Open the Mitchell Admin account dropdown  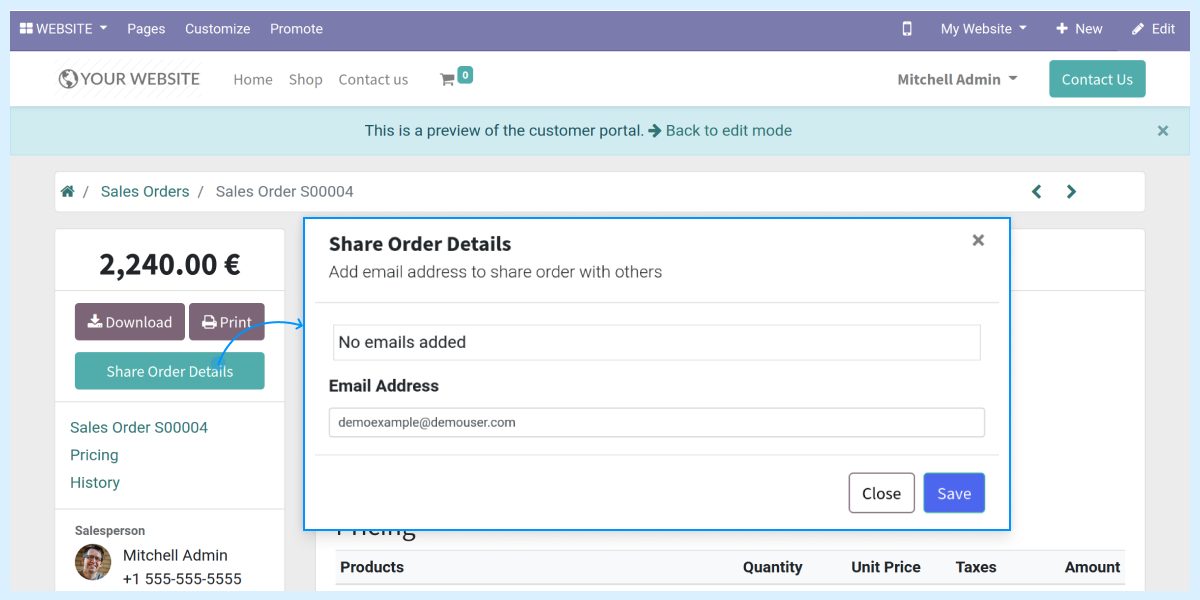(x=956, y=78)
